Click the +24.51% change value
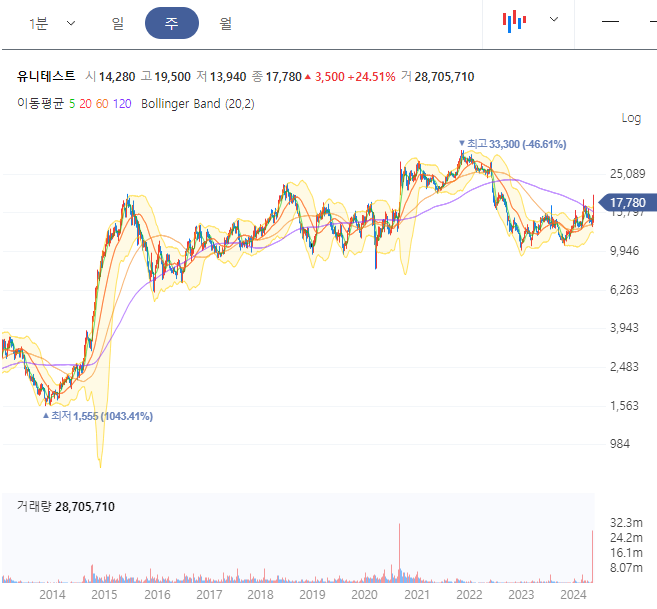The height and width of the screenshot is (609, 657). (x=371, y=77)
